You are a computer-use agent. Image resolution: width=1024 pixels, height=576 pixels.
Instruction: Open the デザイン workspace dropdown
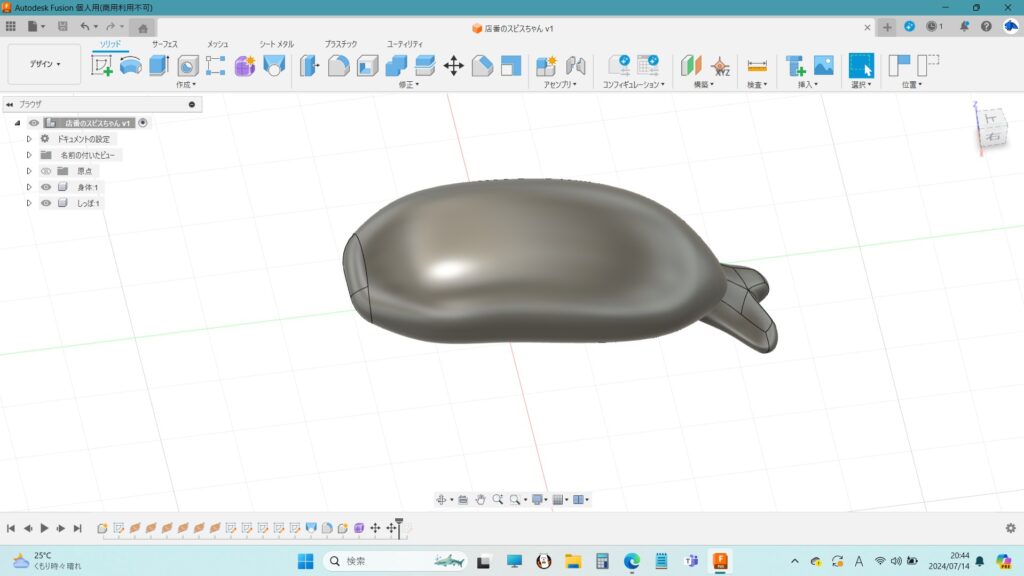(44, 64)
